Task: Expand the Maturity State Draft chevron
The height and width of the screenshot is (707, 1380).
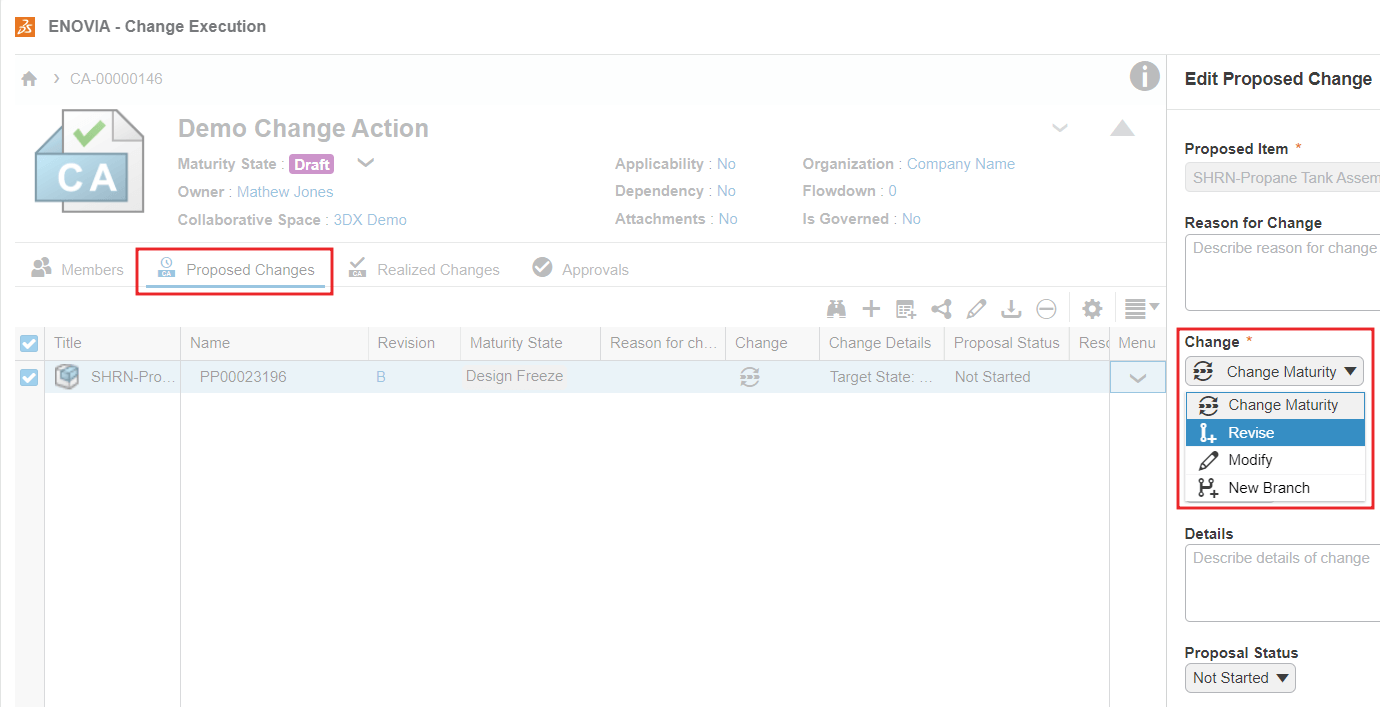Action: click(366, 163)
